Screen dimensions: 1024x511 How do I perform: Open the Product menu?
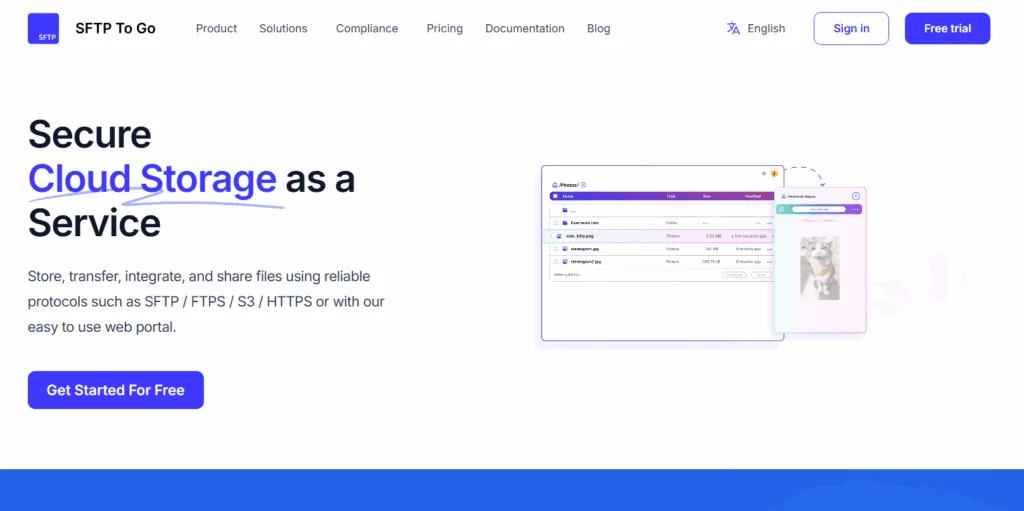[216, 29]
